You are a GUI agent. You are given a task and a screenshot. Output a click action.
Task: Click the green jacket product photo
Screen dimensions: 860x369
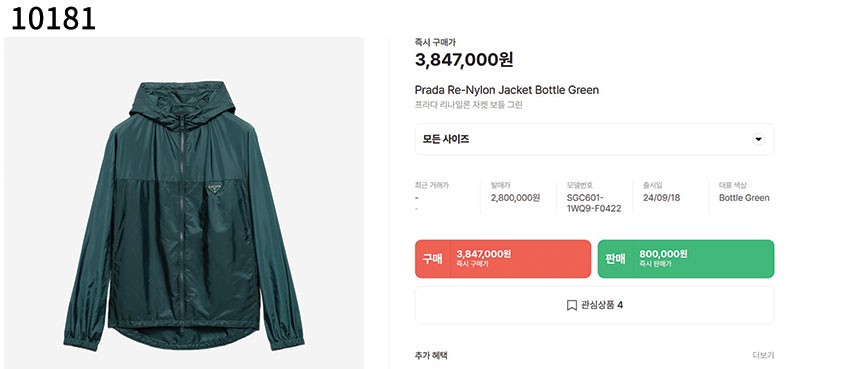pos(184,203)
